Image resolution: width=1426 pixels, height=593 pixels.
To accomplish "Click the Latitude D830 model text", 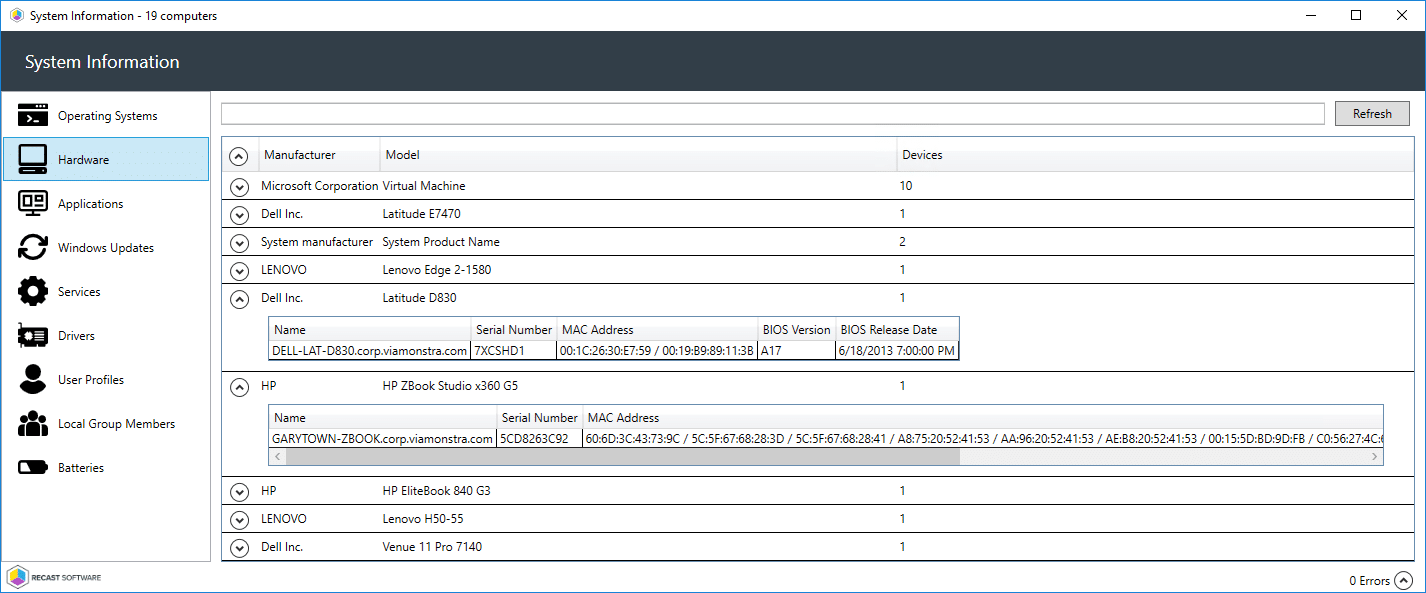I will click(419, 298).
